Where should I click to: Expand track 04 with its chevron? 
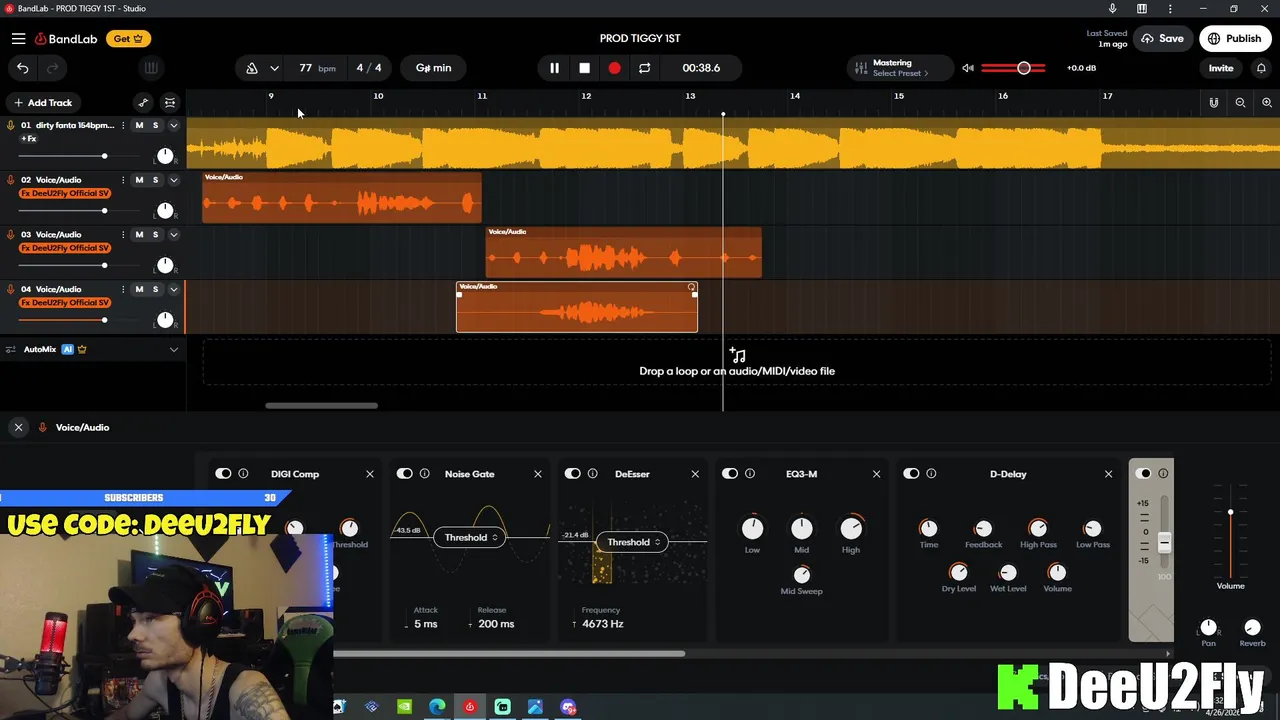click(174, 289)
